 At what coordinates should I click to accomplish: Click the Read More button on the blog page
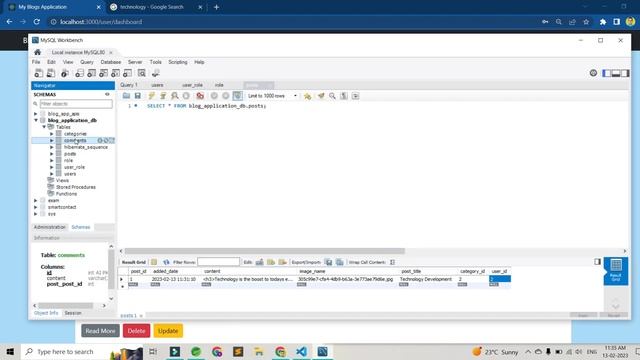click(100, 331)
